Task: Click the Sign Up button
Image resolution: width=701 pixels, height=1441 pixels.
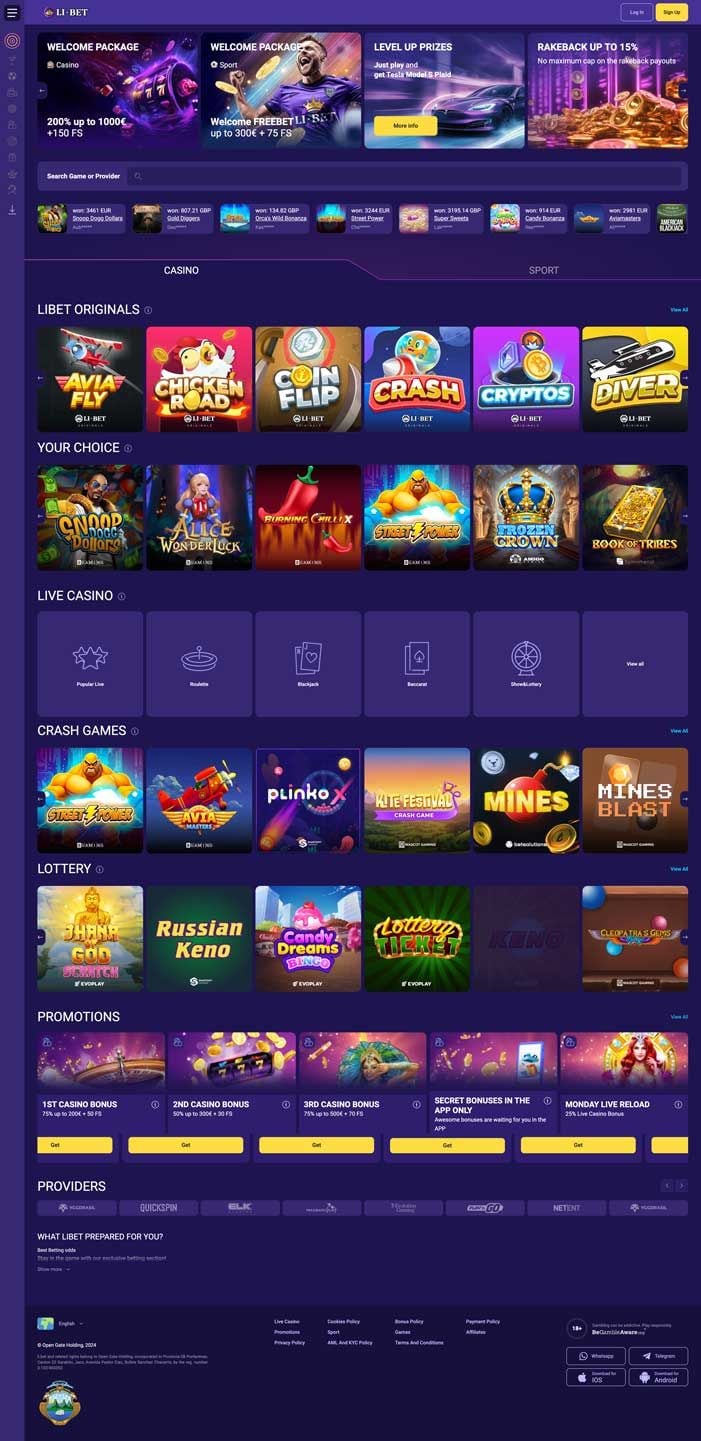Action: (672, 12)
